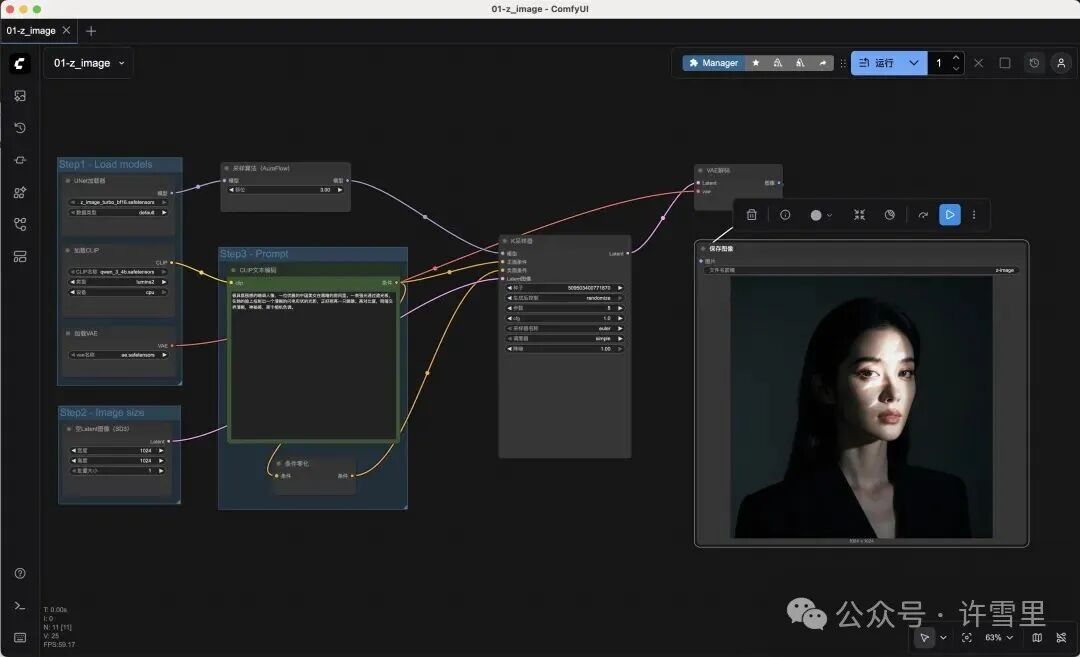Select the 01-z_image workflow tab
Image resolution: width=1080 pixels, height=657 pixels.
point(31,31)
